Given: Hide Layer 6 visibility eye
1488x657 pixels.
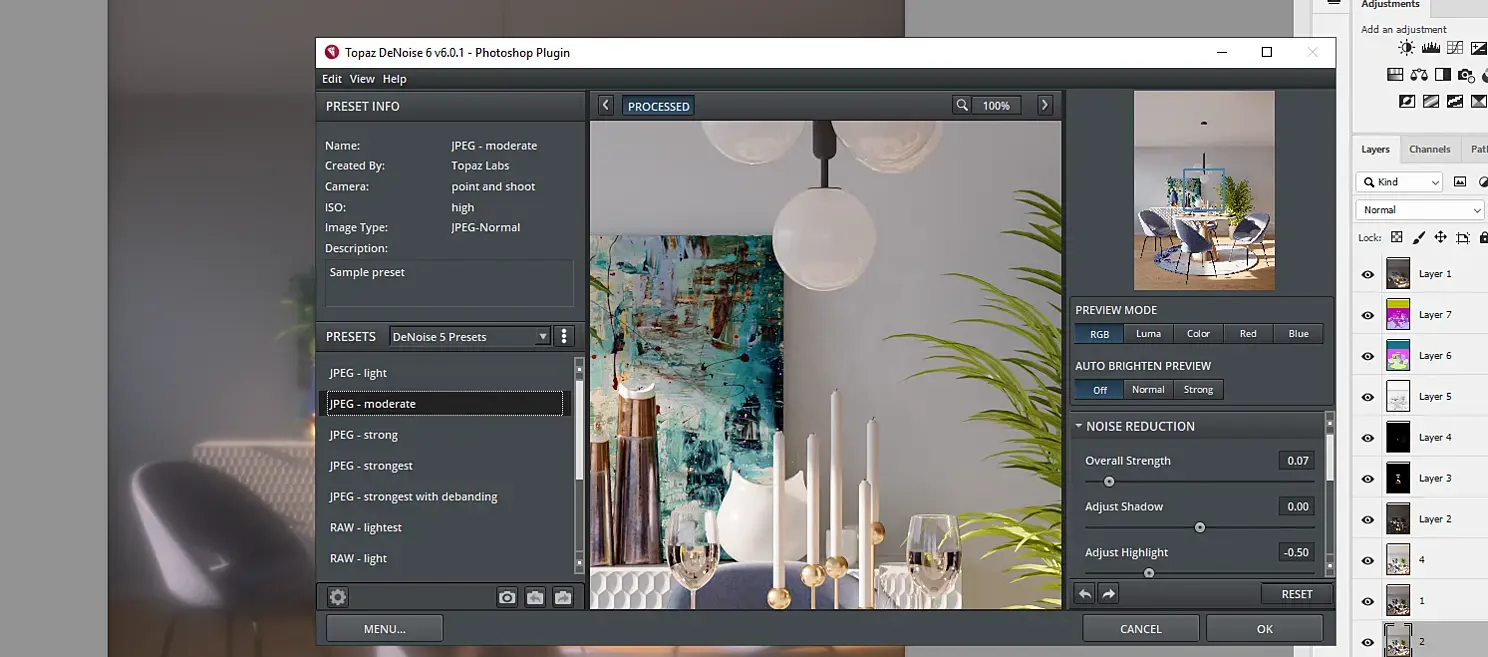Looking at the screenshot, I should tap(1368, 356).
